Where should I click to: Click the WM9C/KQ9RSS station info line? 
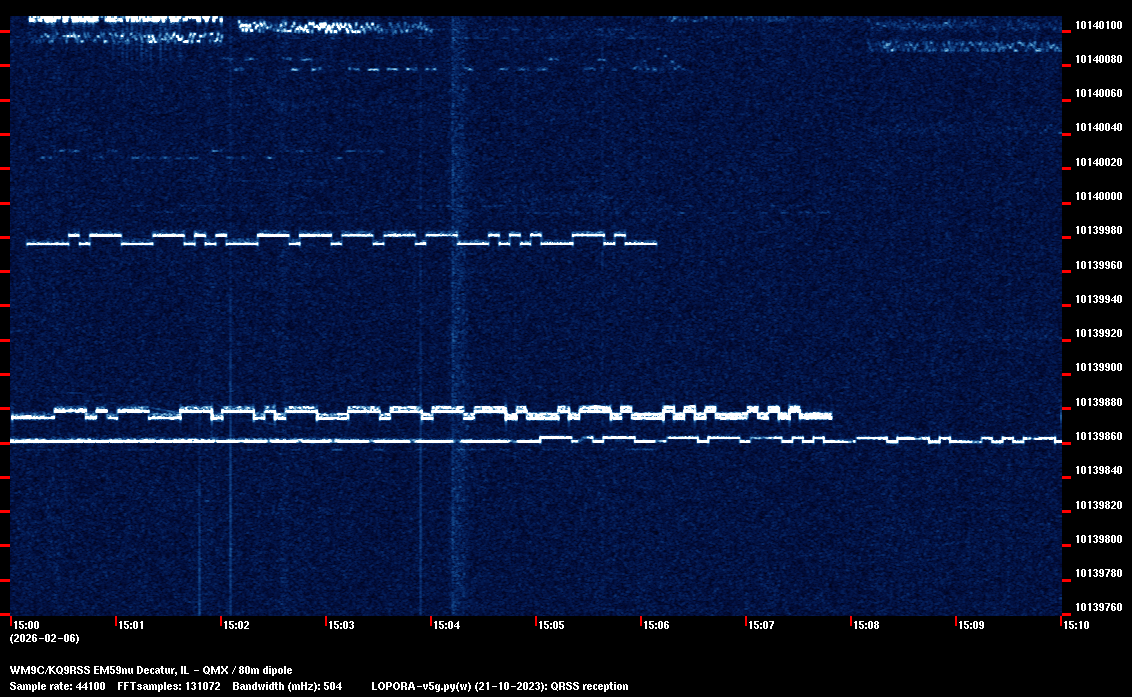pyautogui.click(x=151, y=669)
